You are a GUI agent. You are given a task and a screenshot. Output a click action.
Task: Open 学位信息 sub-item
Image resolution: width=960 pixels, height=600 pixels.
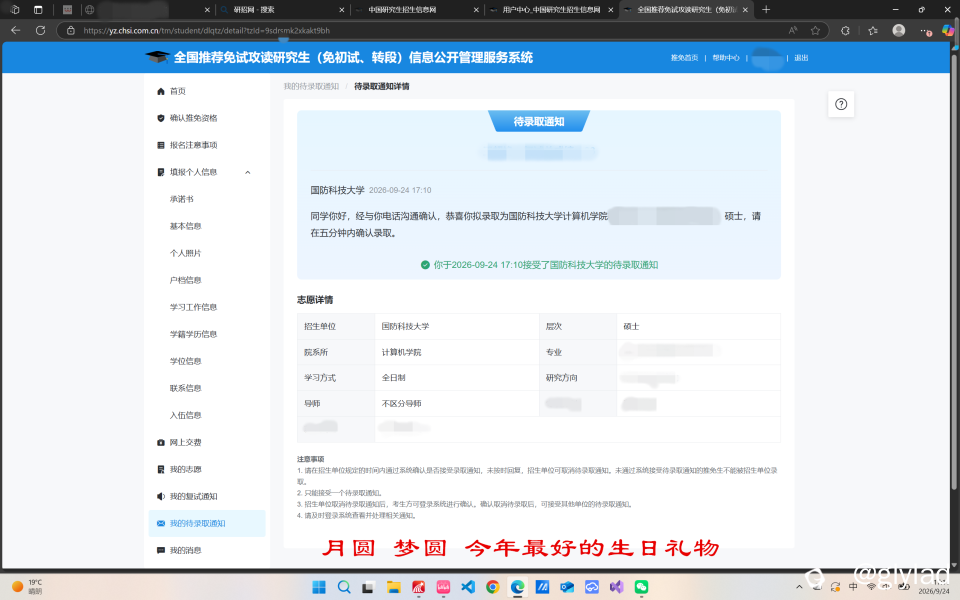point(186,361)
